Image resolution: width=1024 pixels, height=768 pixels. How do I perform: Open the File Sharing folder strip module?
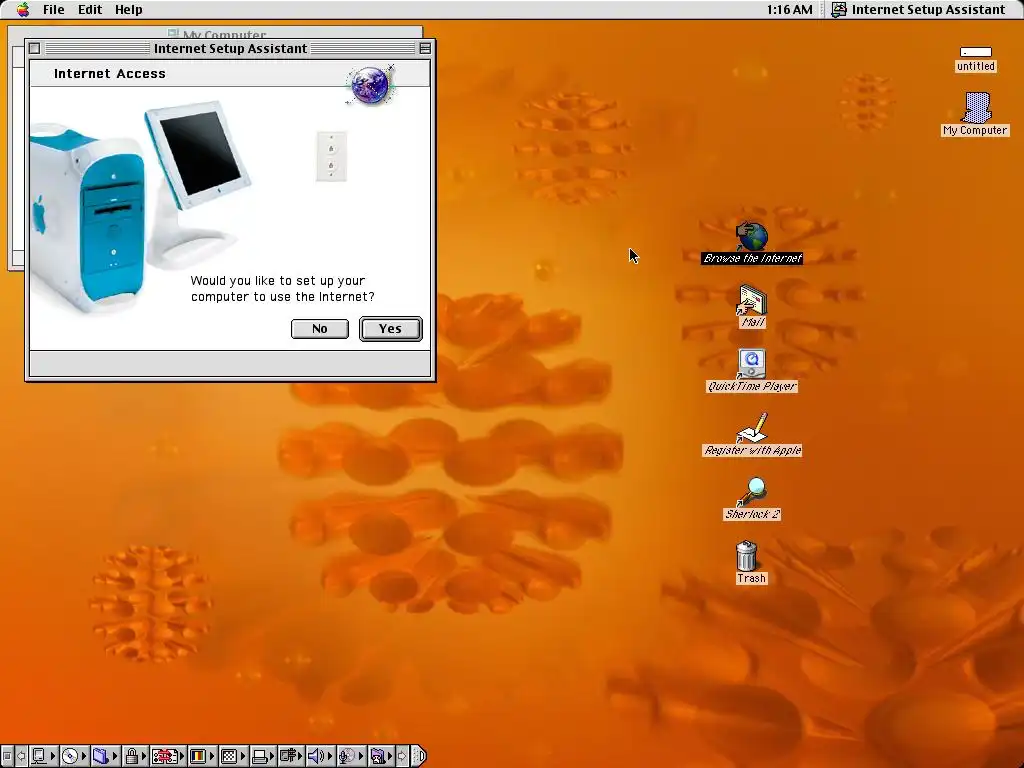tap(105, 756)
